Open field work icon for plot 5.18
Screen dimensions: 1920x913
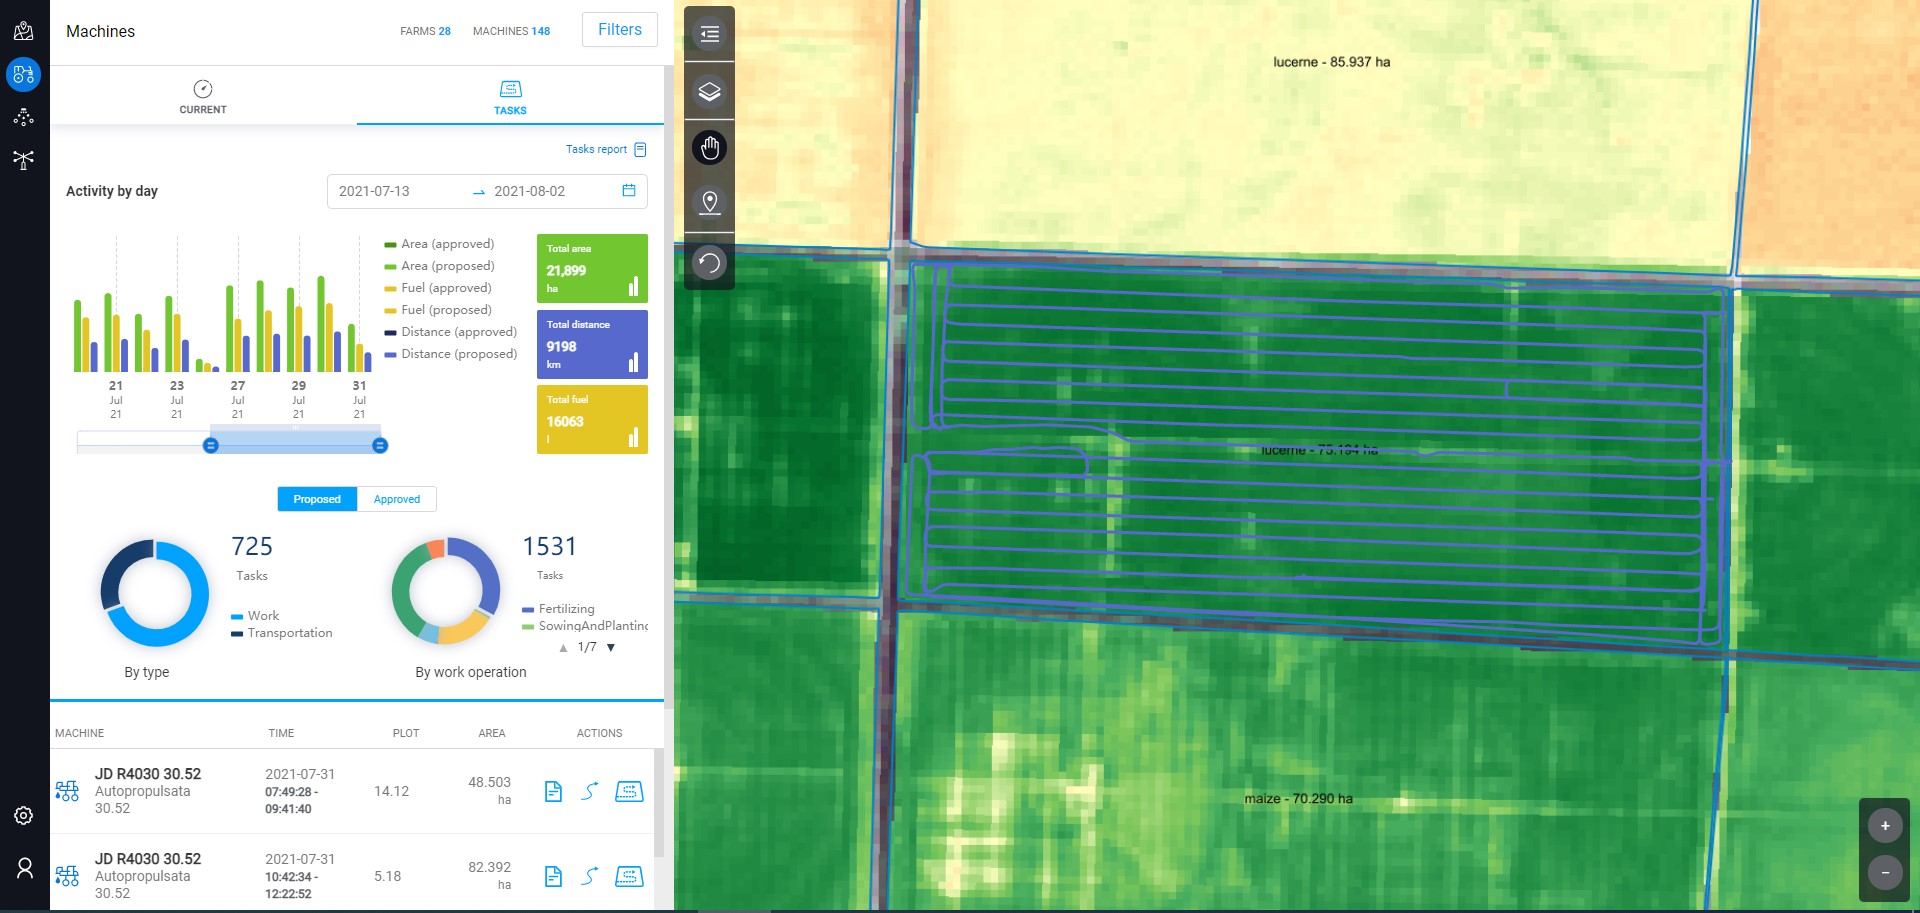(629, 877)
